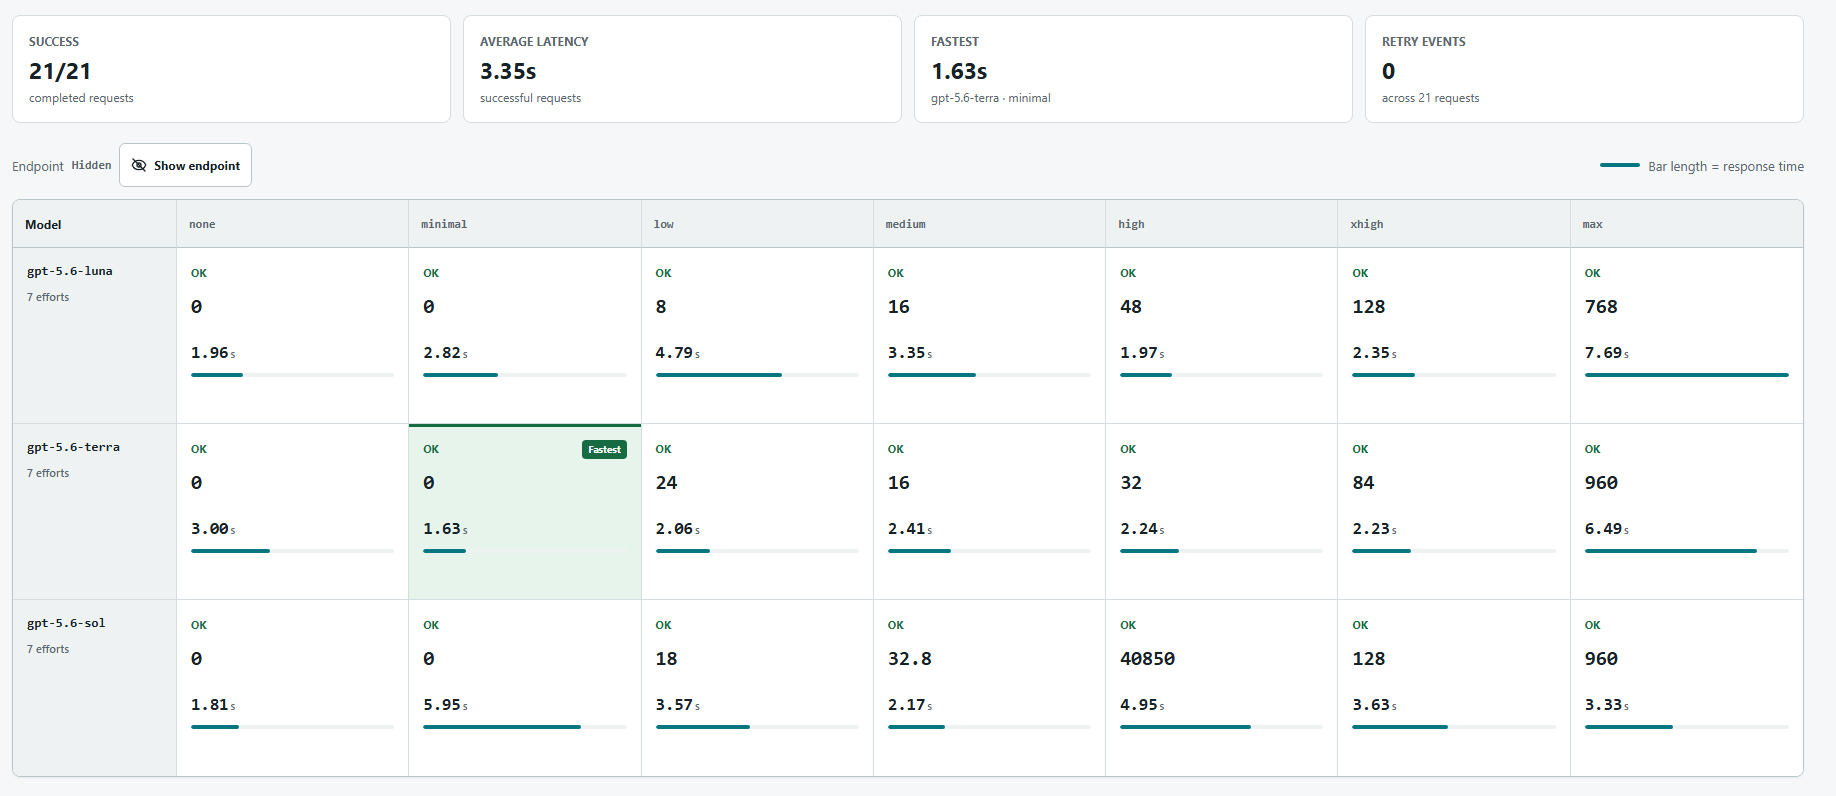Click the 768 value in luna max cell
The image size is (1836, 796).
[x=1601, y=307]
